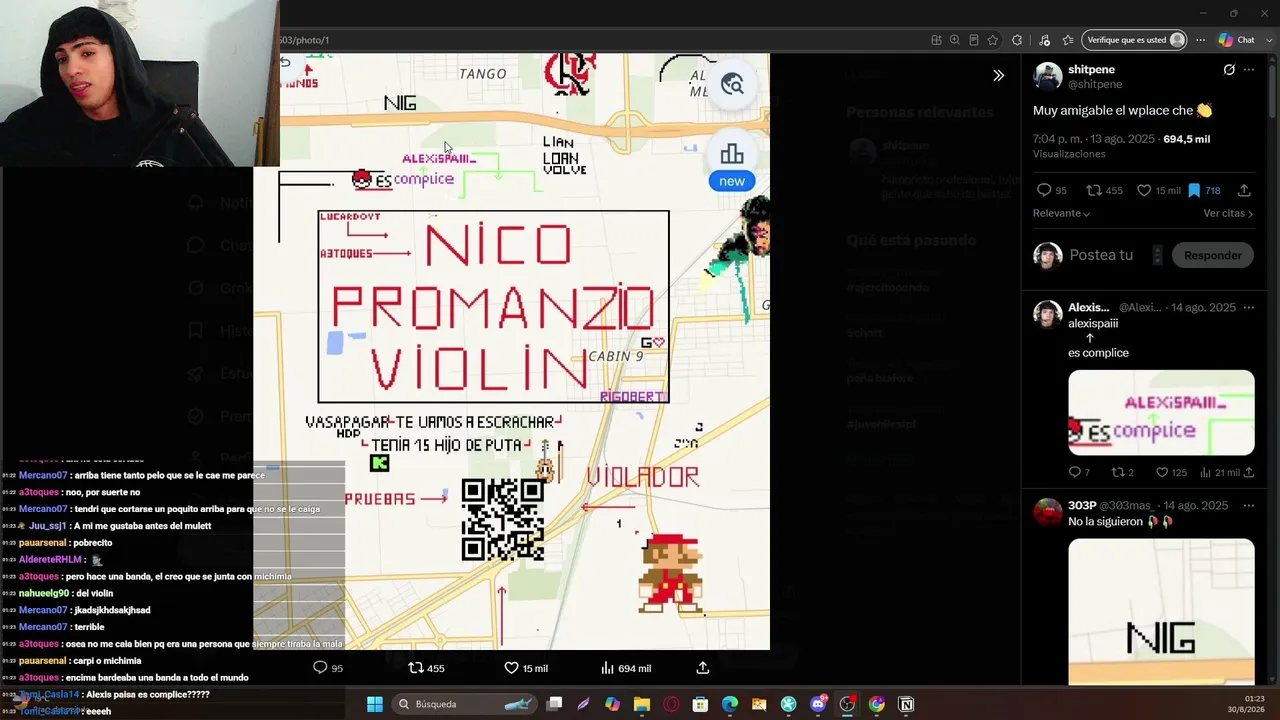This screenshot has height=720, width=1280.
Task: Open Opera browser from the taskbar
Action: [671, 704]
